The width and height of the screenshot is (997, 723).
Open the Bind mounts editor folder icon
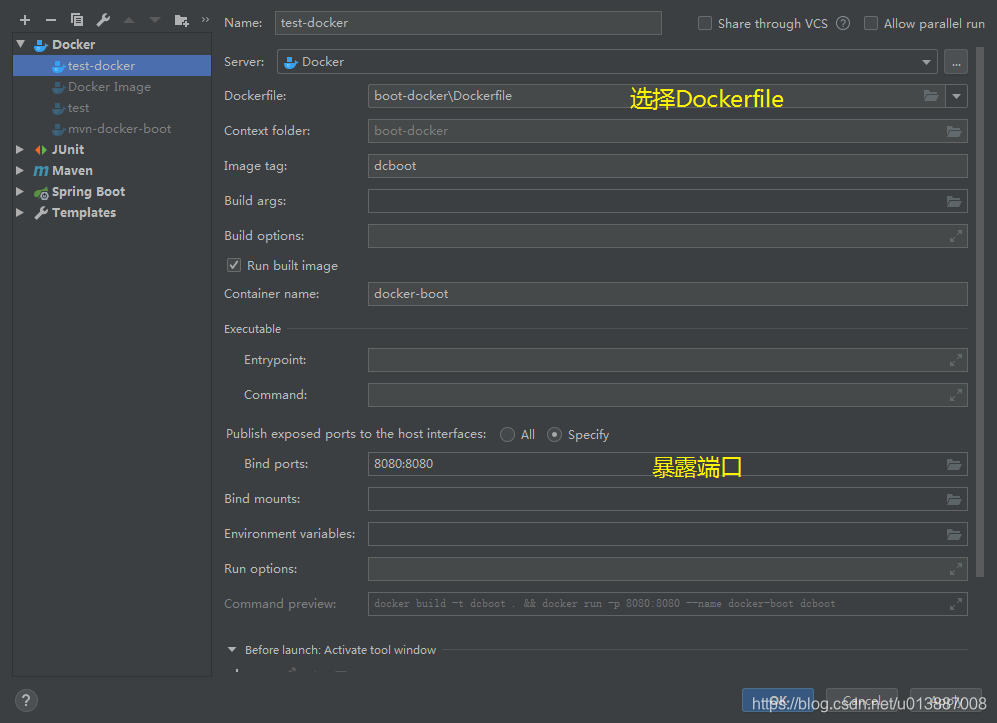(x=954, y=499)
